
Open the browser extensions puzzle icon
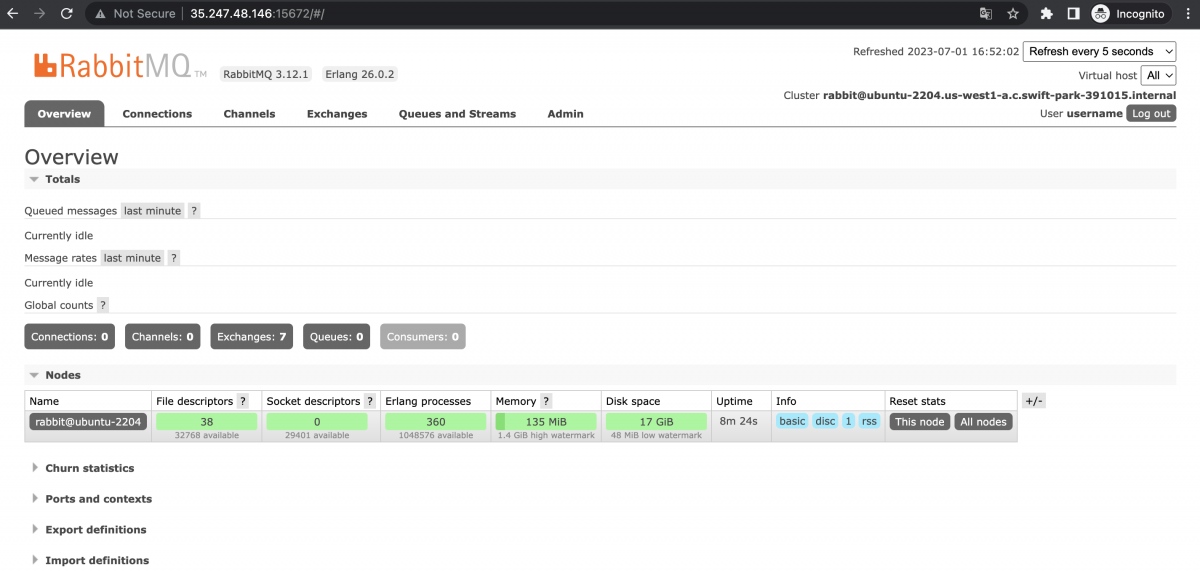tap(1047, 14)
